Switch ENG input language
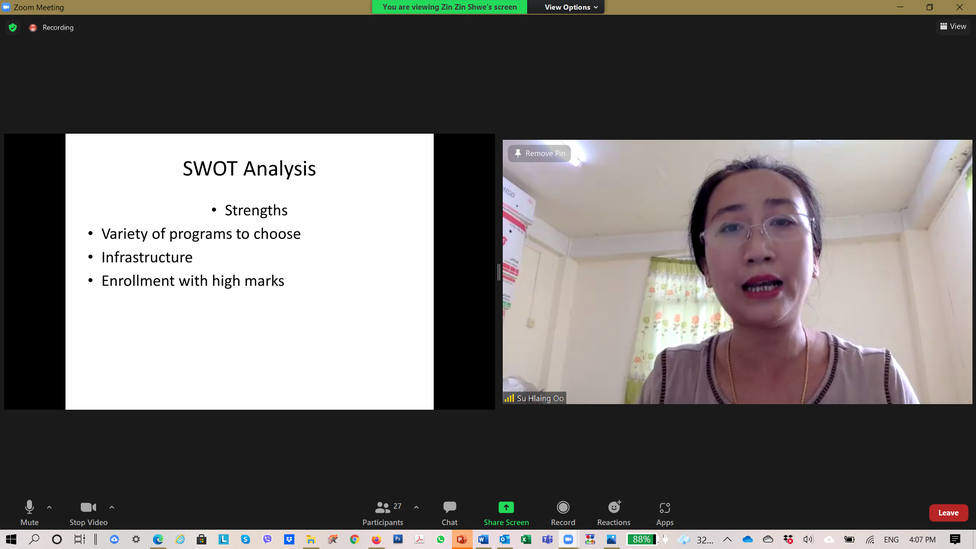Image resolution: width=976 pixels, height=549 pixels. click(891, 540)
